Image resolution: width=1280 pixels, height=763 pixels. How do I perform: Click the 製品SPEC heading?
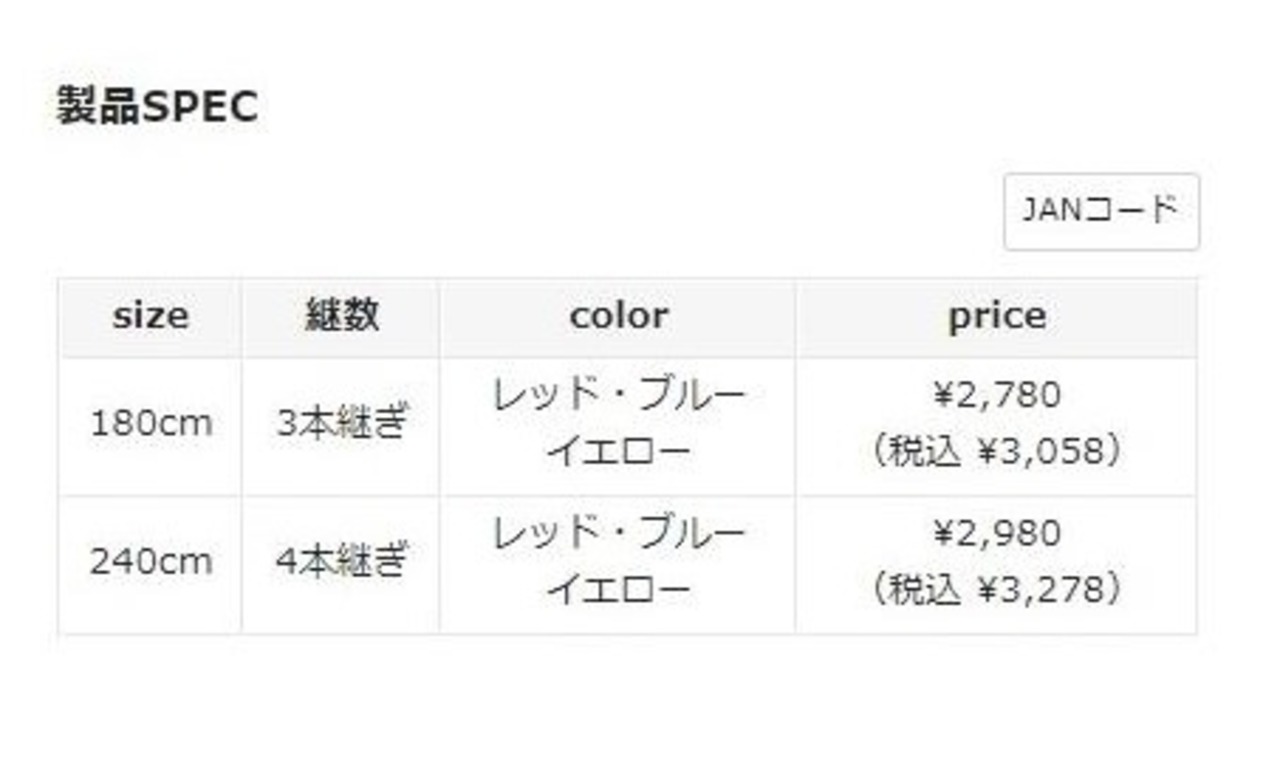click(x=157, y=106)
